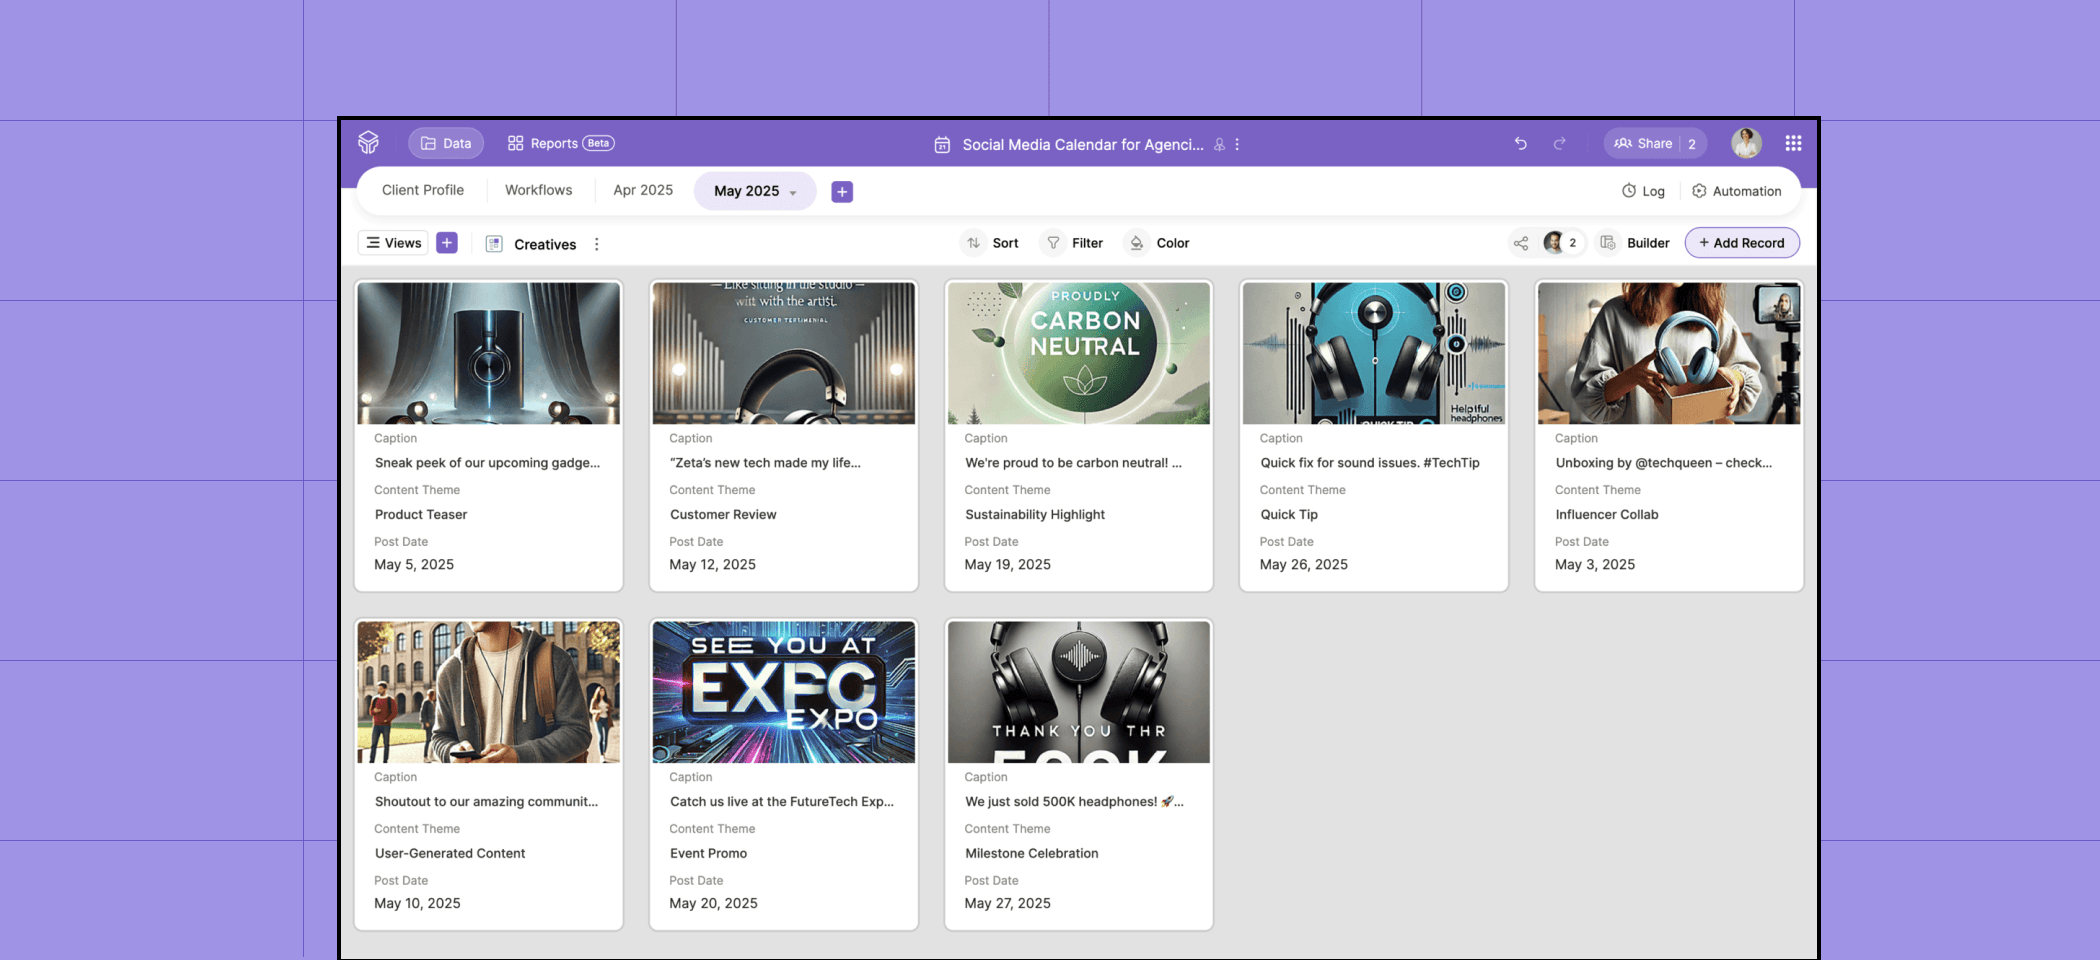Click the 'Customer Review' theme value
The width and height of the screenshot is (2100, 960).
(723, 515)
